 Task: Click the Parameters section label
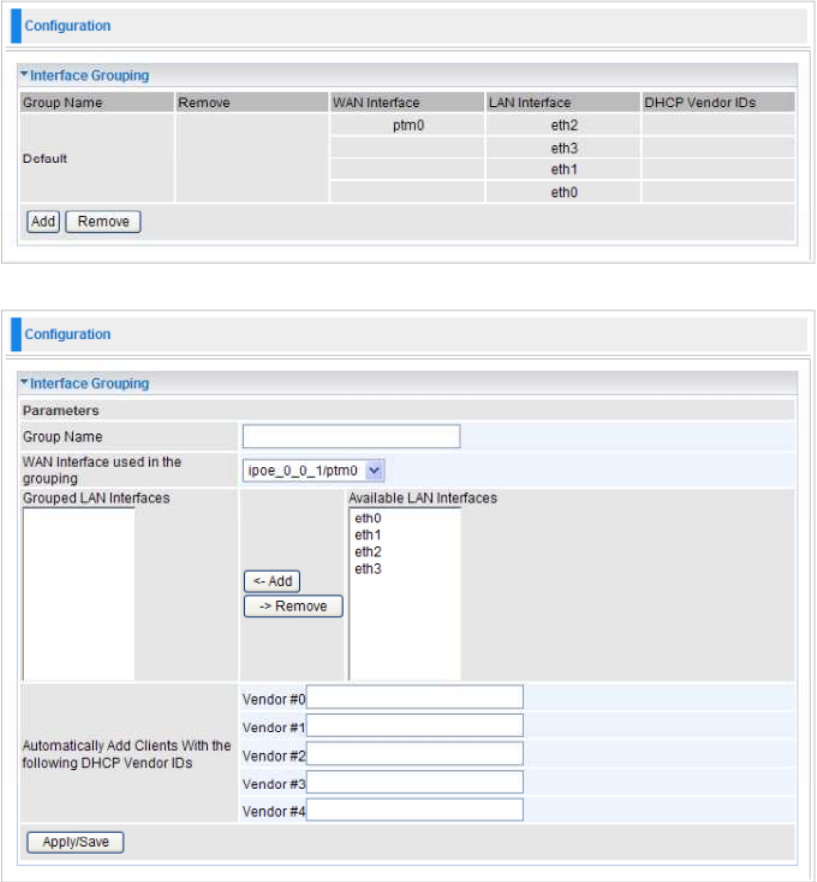click(x=61, y=411)
